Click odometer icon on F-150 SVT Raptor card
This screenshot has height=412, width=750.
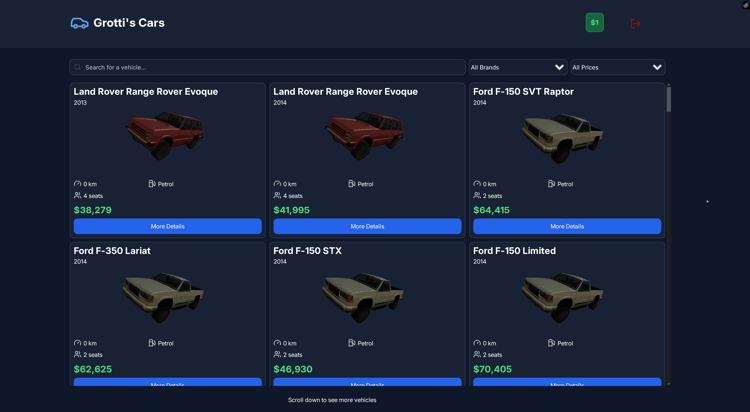pos(477,184)
